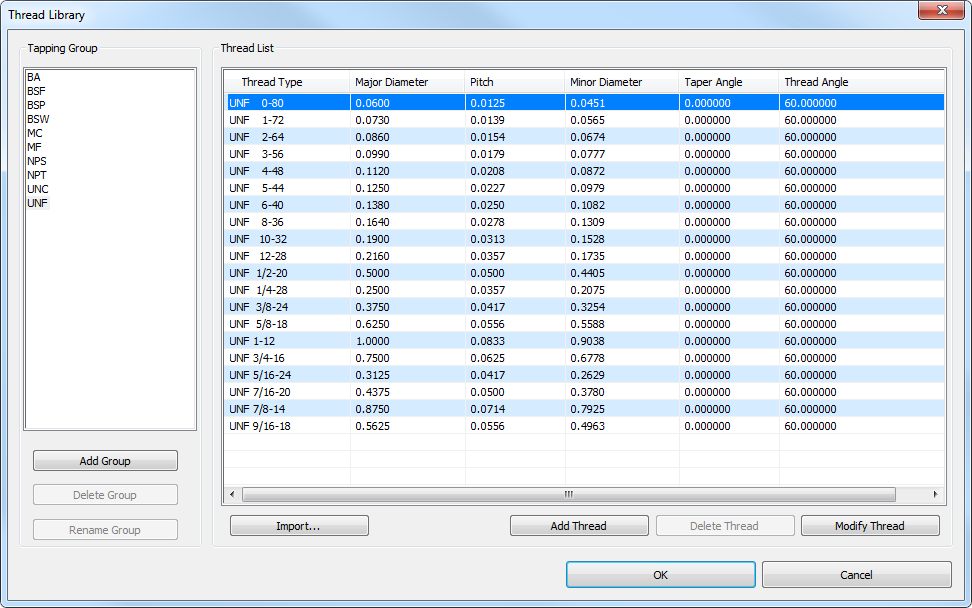Click major diameter value 0.8750
The image size is (972, 608).
tap(373, 410)
